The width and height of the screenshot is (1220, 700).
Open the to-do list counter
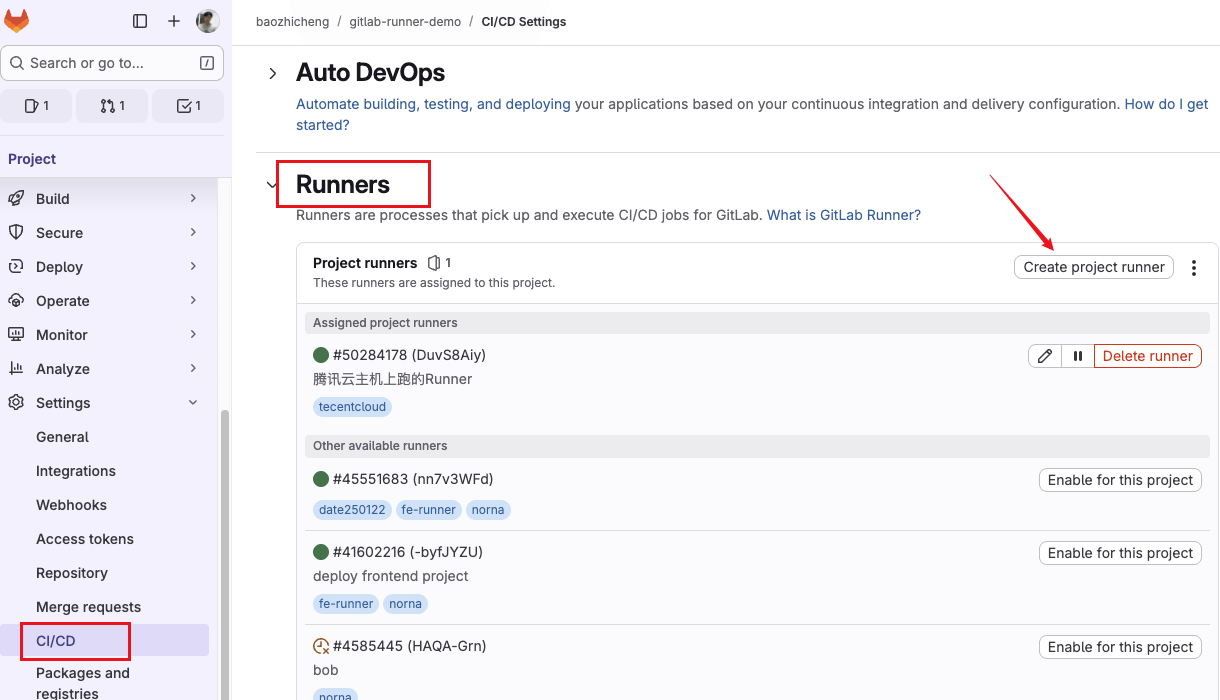click(188, 106)
